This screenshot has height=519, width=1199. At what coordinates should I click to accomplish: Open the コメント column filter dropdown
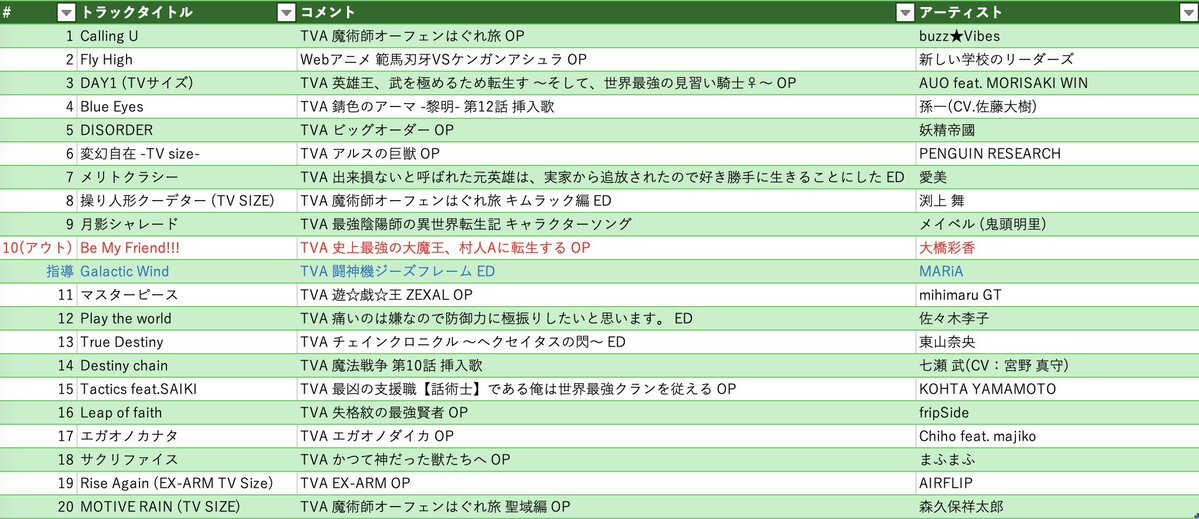[x=905, y=12]
